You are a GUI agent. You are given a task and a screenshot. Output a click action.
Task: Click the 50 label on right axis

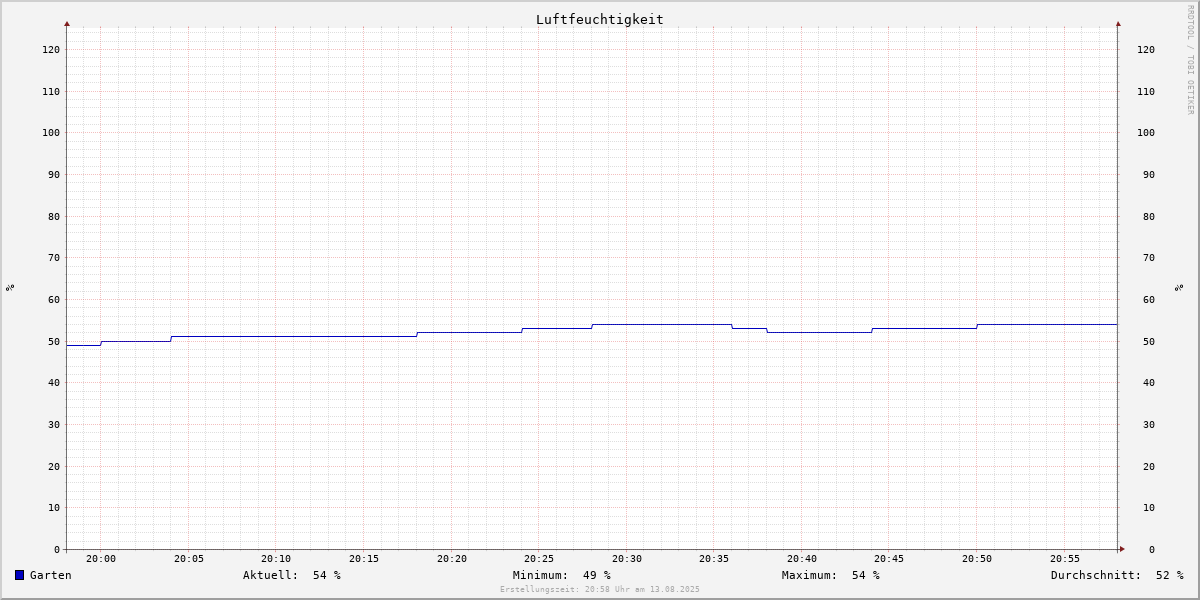(x=1149, y=342)
